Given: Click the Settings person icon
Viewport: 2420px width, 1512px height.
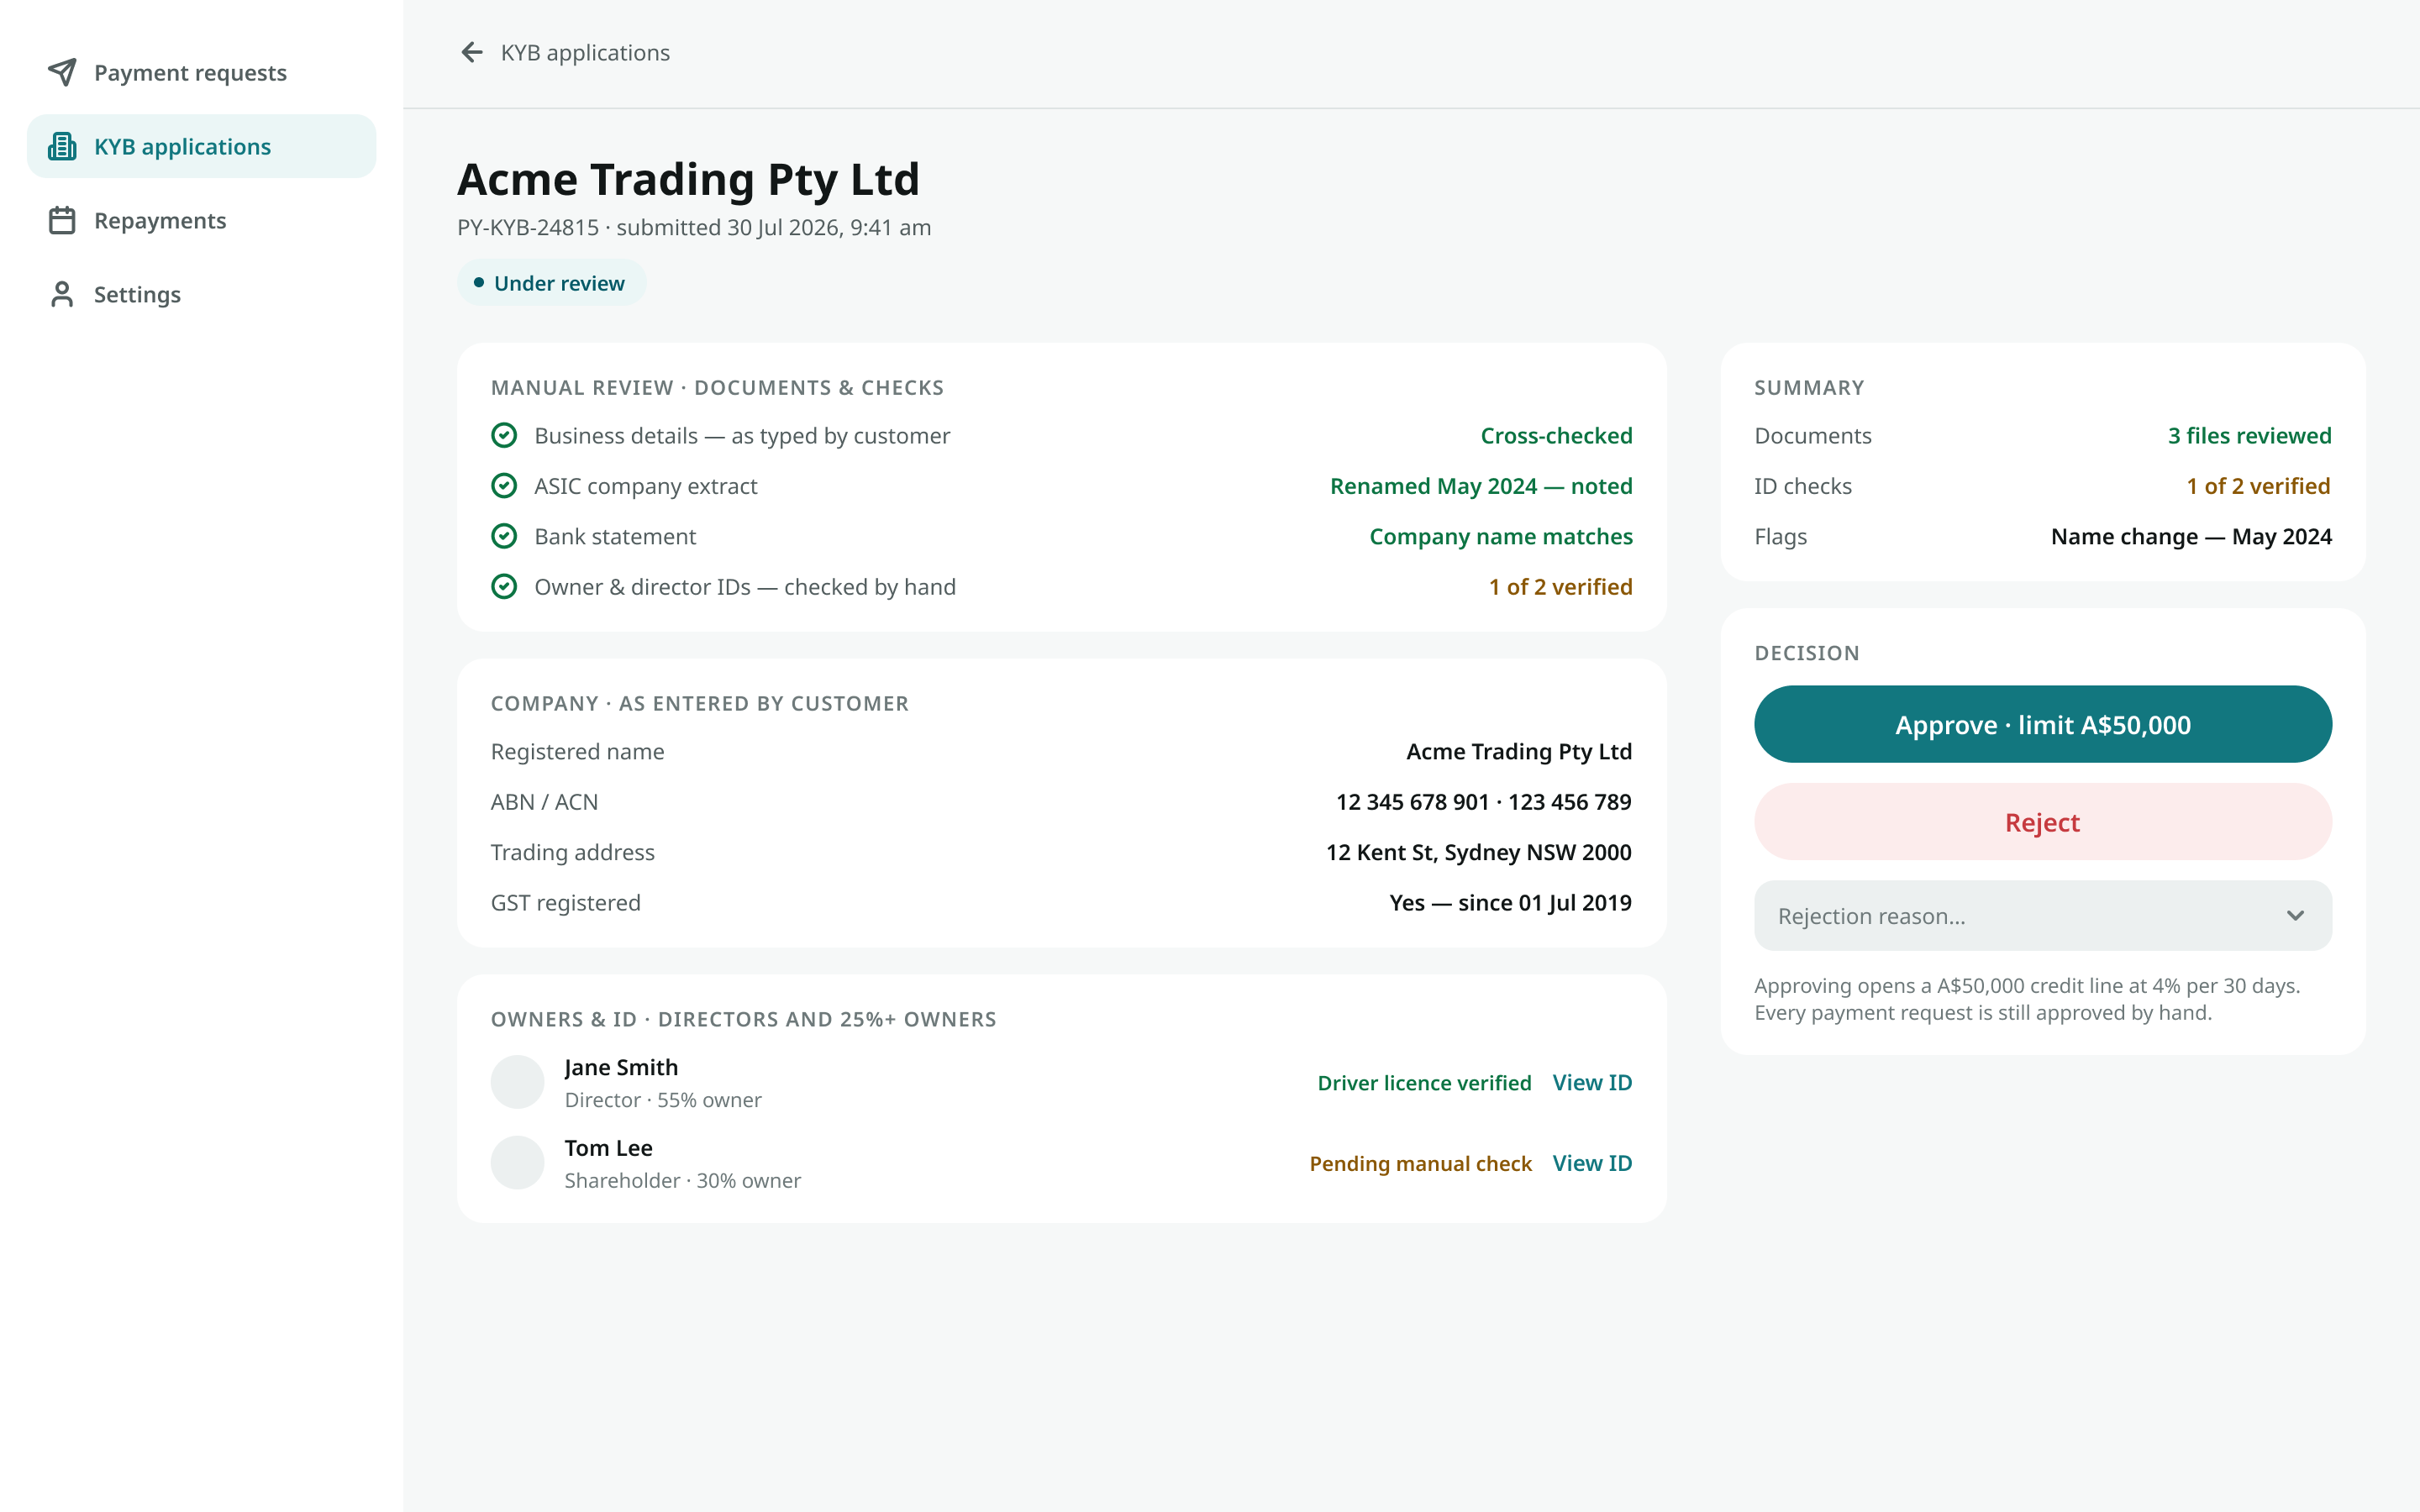Looking at the screenshot, I should coord(62,294).
